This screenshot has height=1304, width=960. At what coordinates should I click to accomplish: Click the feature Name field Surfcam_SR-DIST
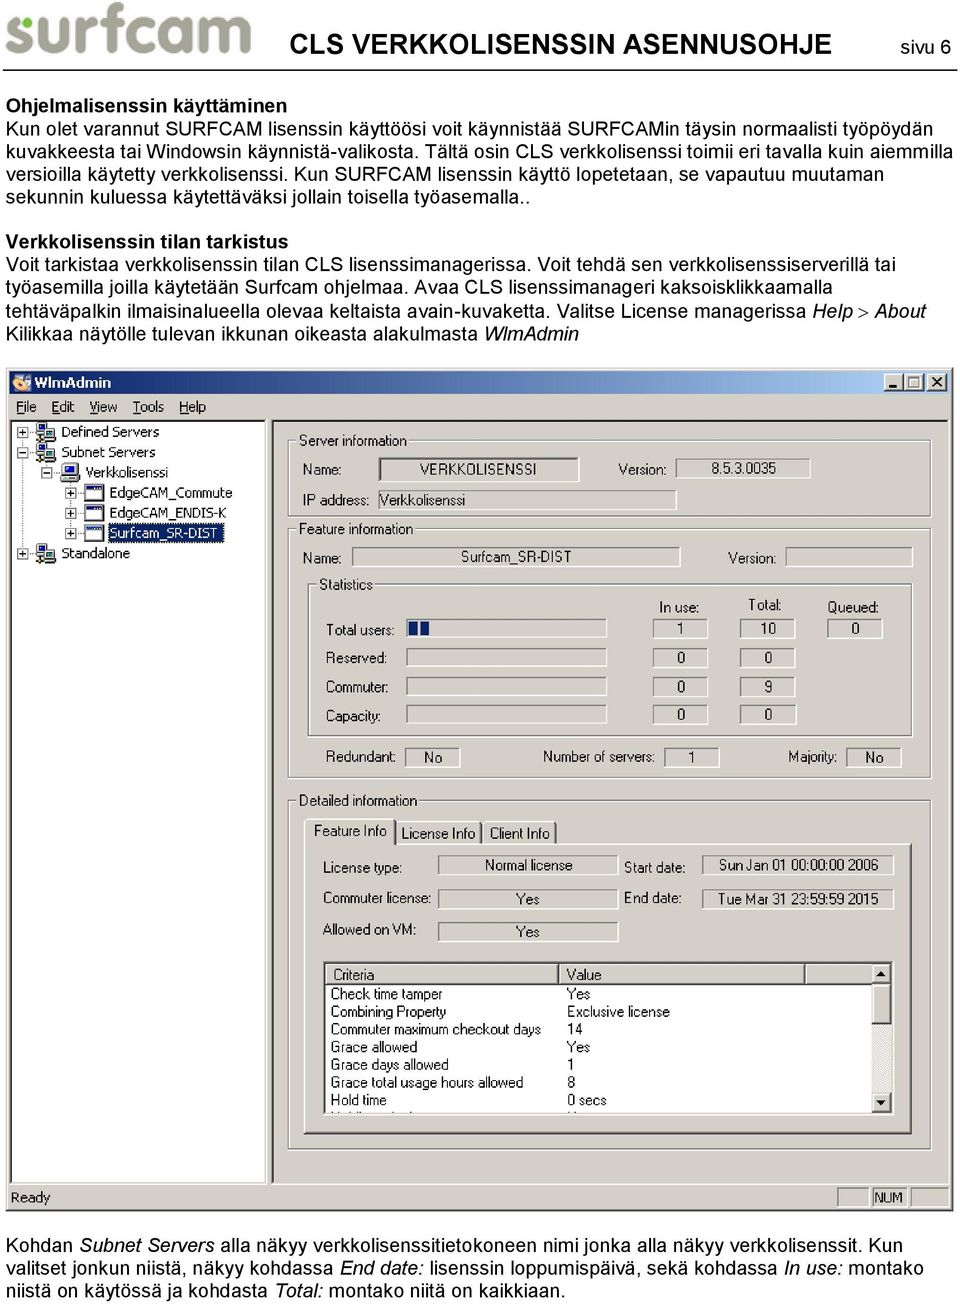[x=515, y=557]
